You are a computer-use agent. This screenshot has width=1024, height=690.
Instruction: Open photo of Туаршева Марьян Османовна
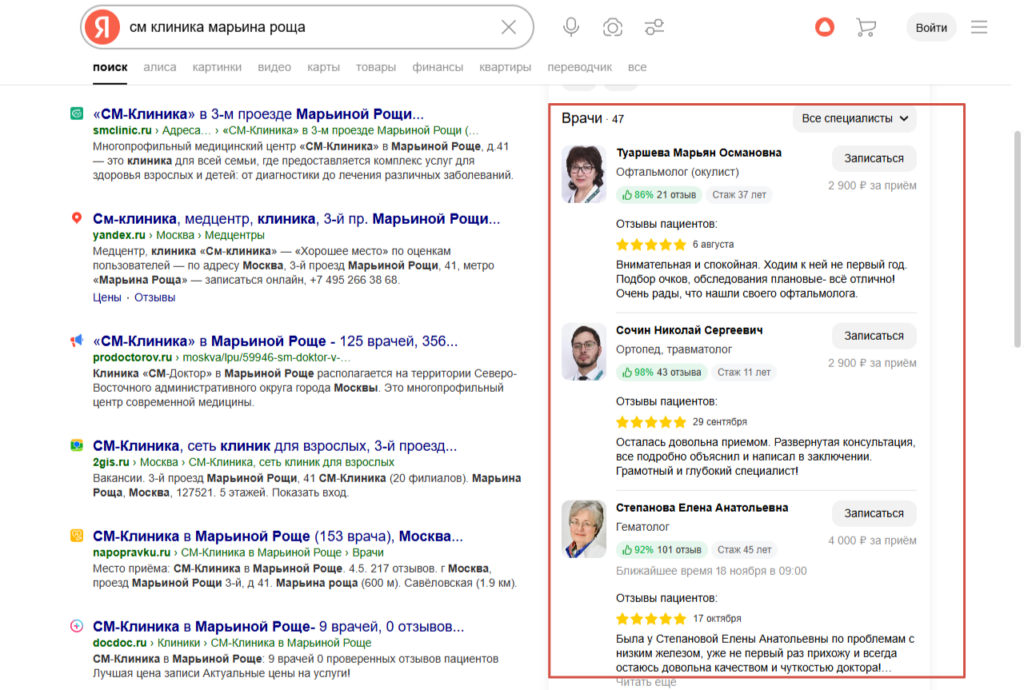pos(584,174)
